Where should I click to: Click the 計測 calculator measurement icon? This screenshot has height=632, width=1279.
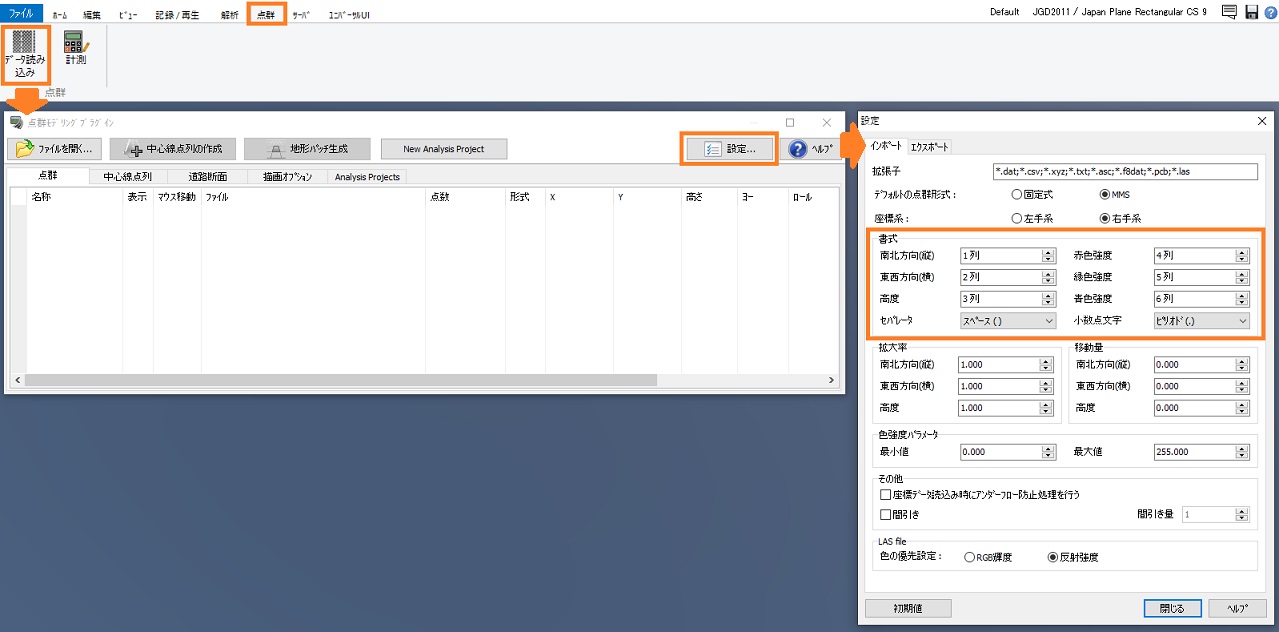76,48
